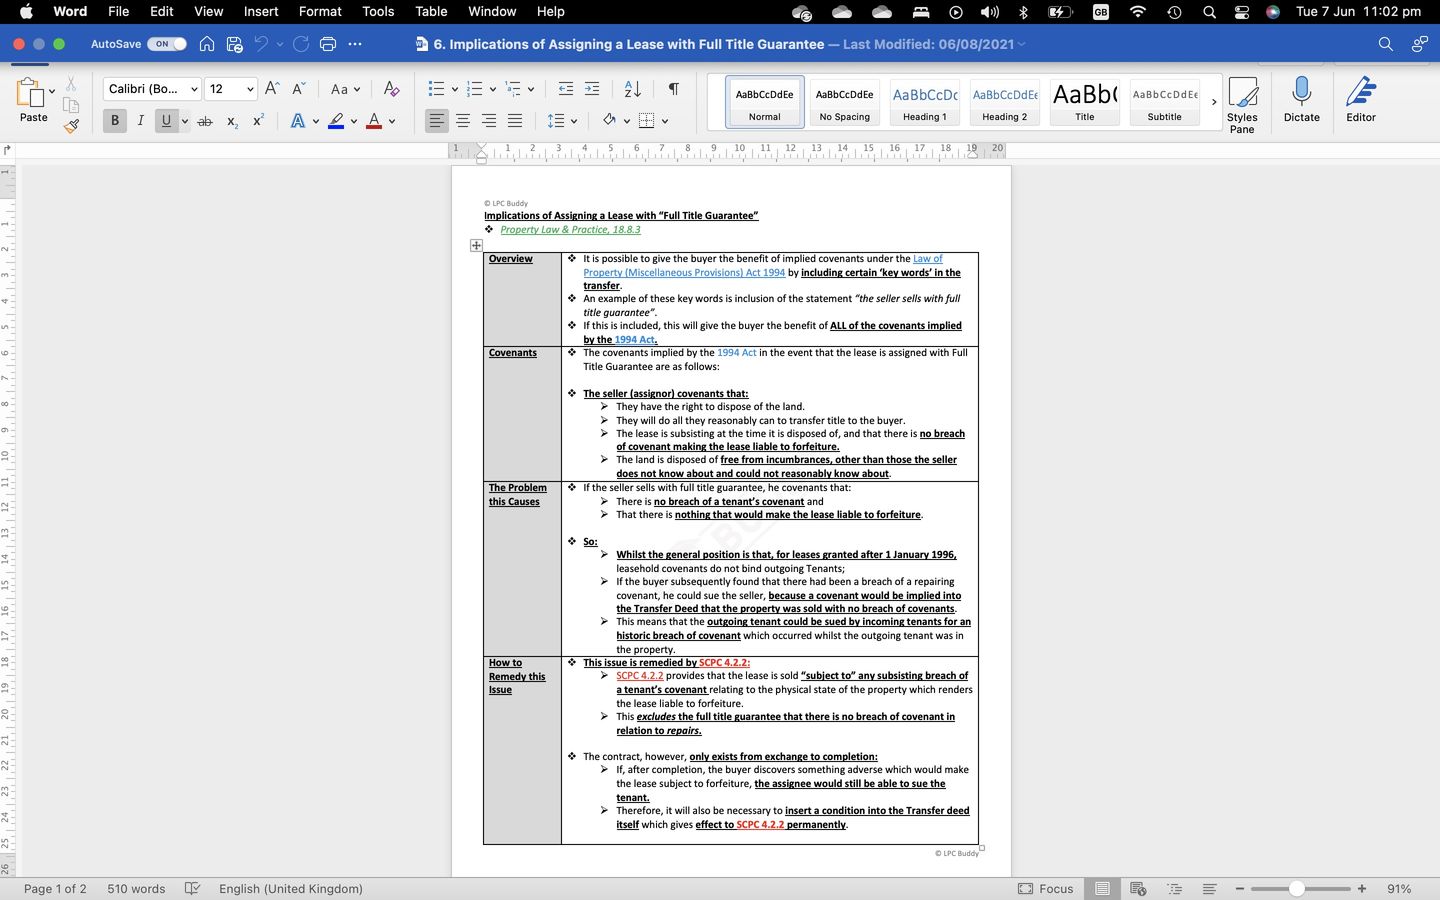The image size is (1440, 900).
Task: Decrease indent of the paragraph
Action: 566,89
